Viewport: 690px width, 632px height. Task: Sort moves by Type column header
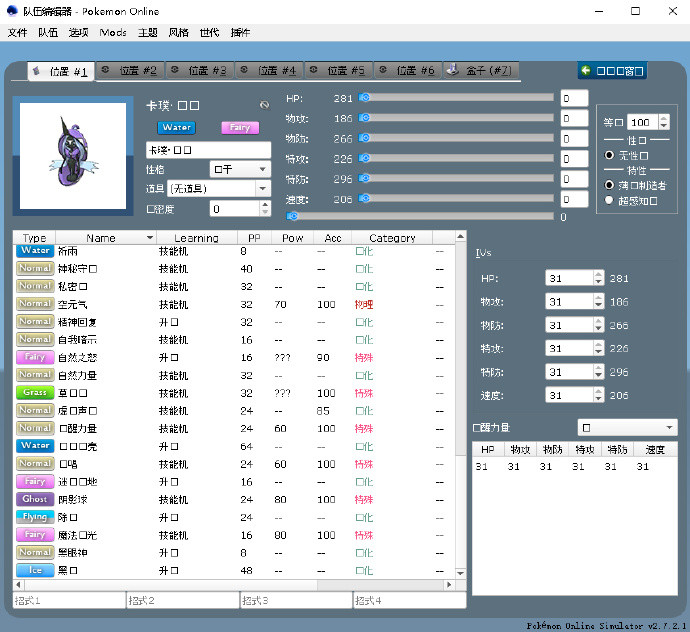34,238
